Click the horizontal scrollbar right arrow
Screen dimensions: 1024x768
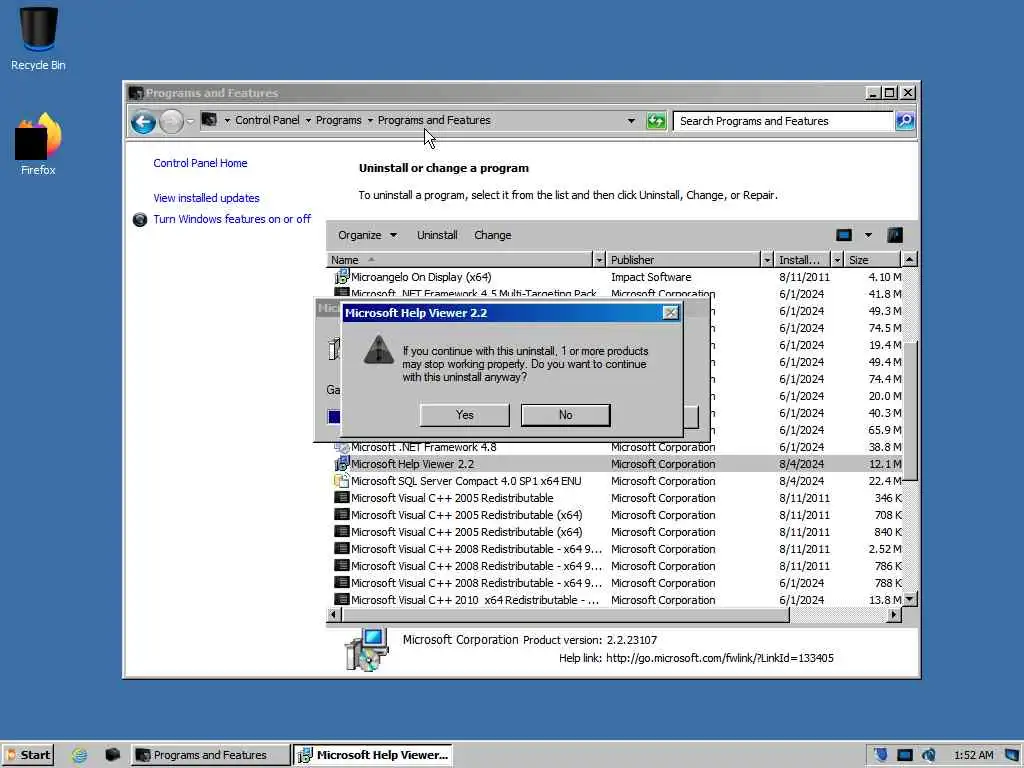tap(894, 615)
